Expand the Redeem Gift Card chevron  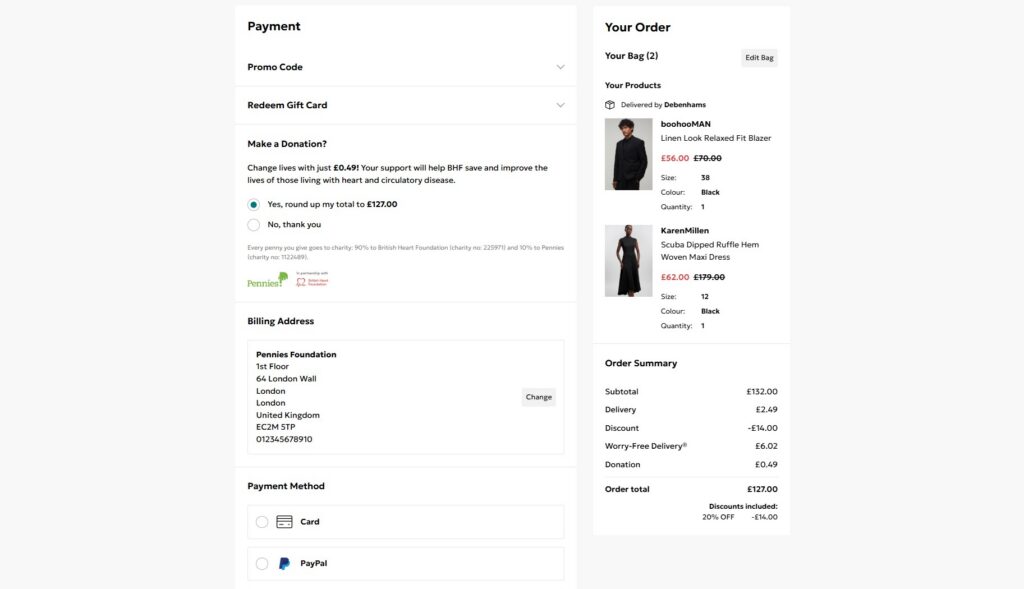[x=560, y=105]
